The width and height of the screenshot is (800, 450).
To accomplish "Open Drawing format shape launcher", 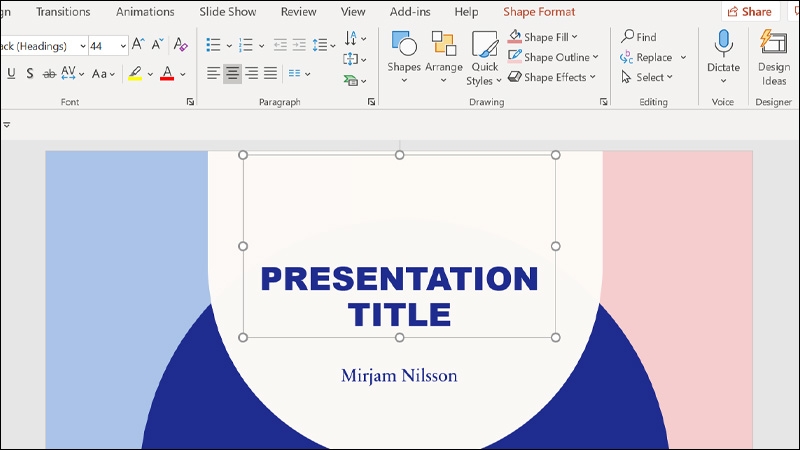I will (x=604, y=102).
